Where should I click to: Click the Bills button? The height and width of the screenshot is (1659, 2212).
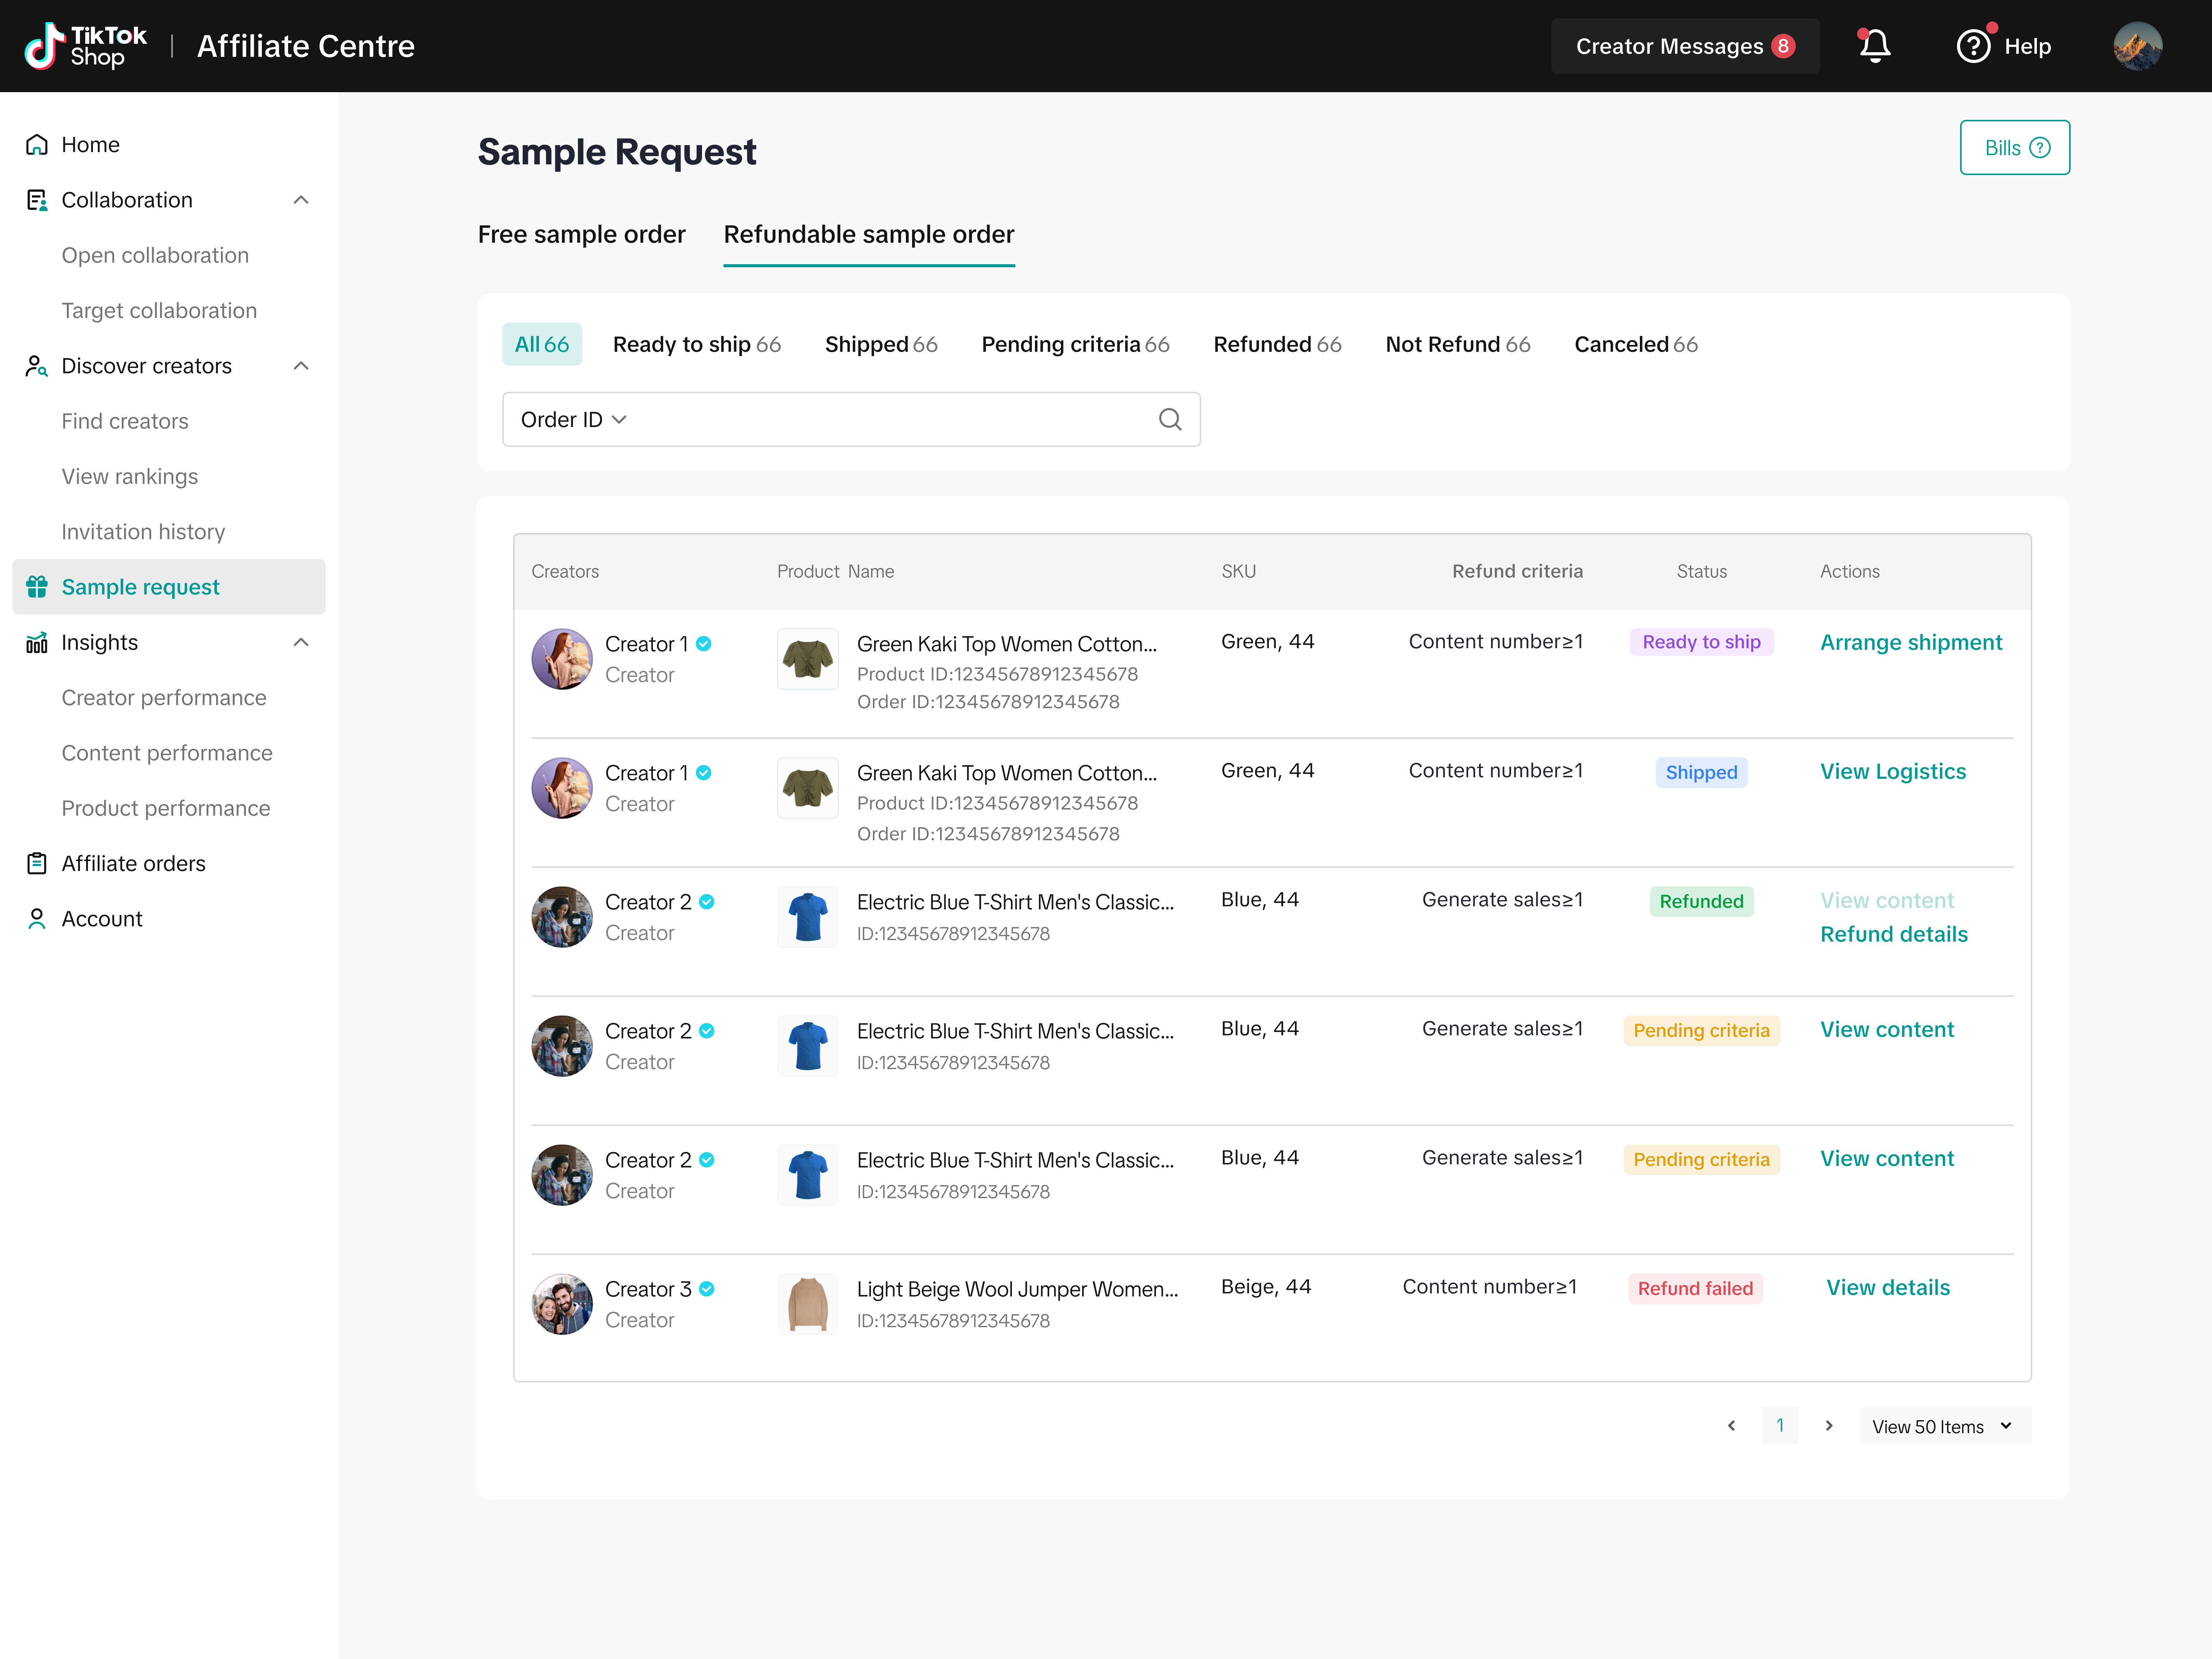2015,148
